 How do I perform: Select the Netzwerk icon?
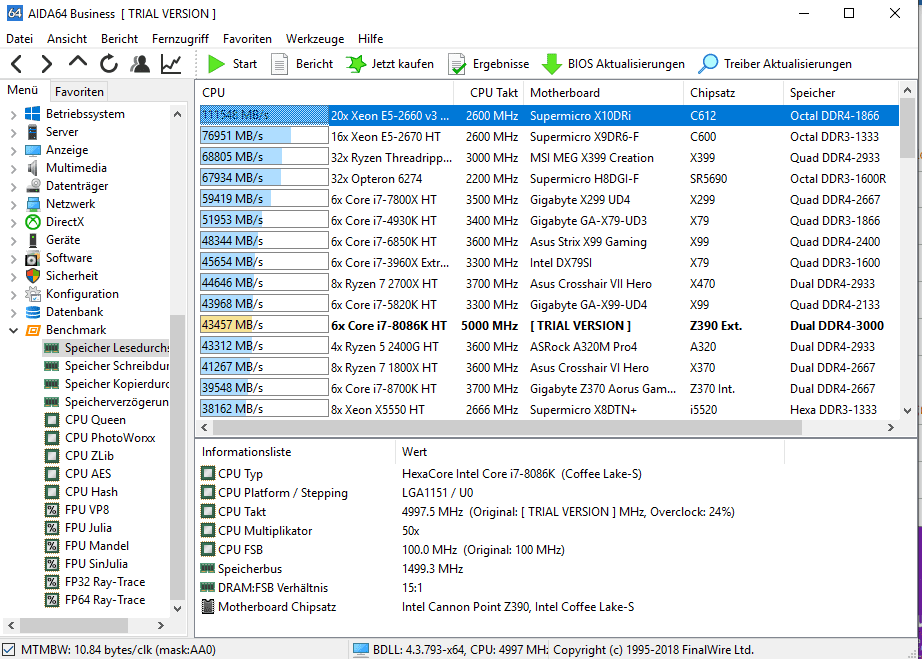[33, 205]
